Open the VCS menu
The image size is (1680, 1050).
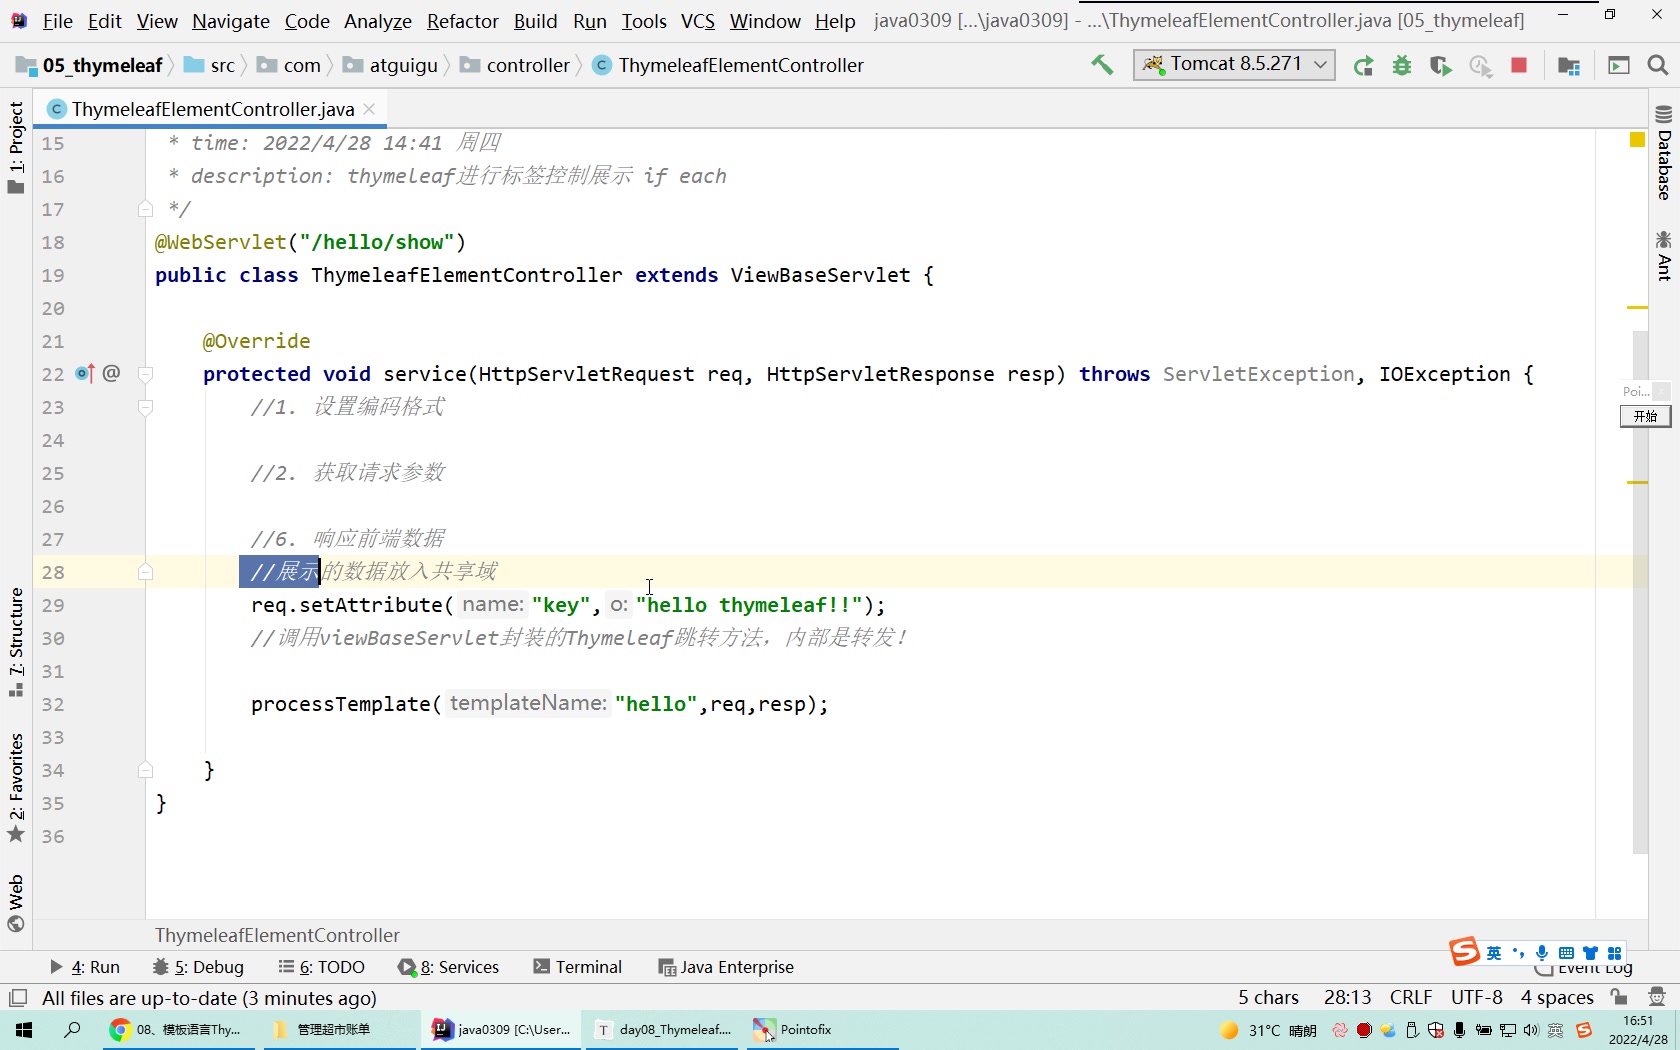click(x=698, y=21)
